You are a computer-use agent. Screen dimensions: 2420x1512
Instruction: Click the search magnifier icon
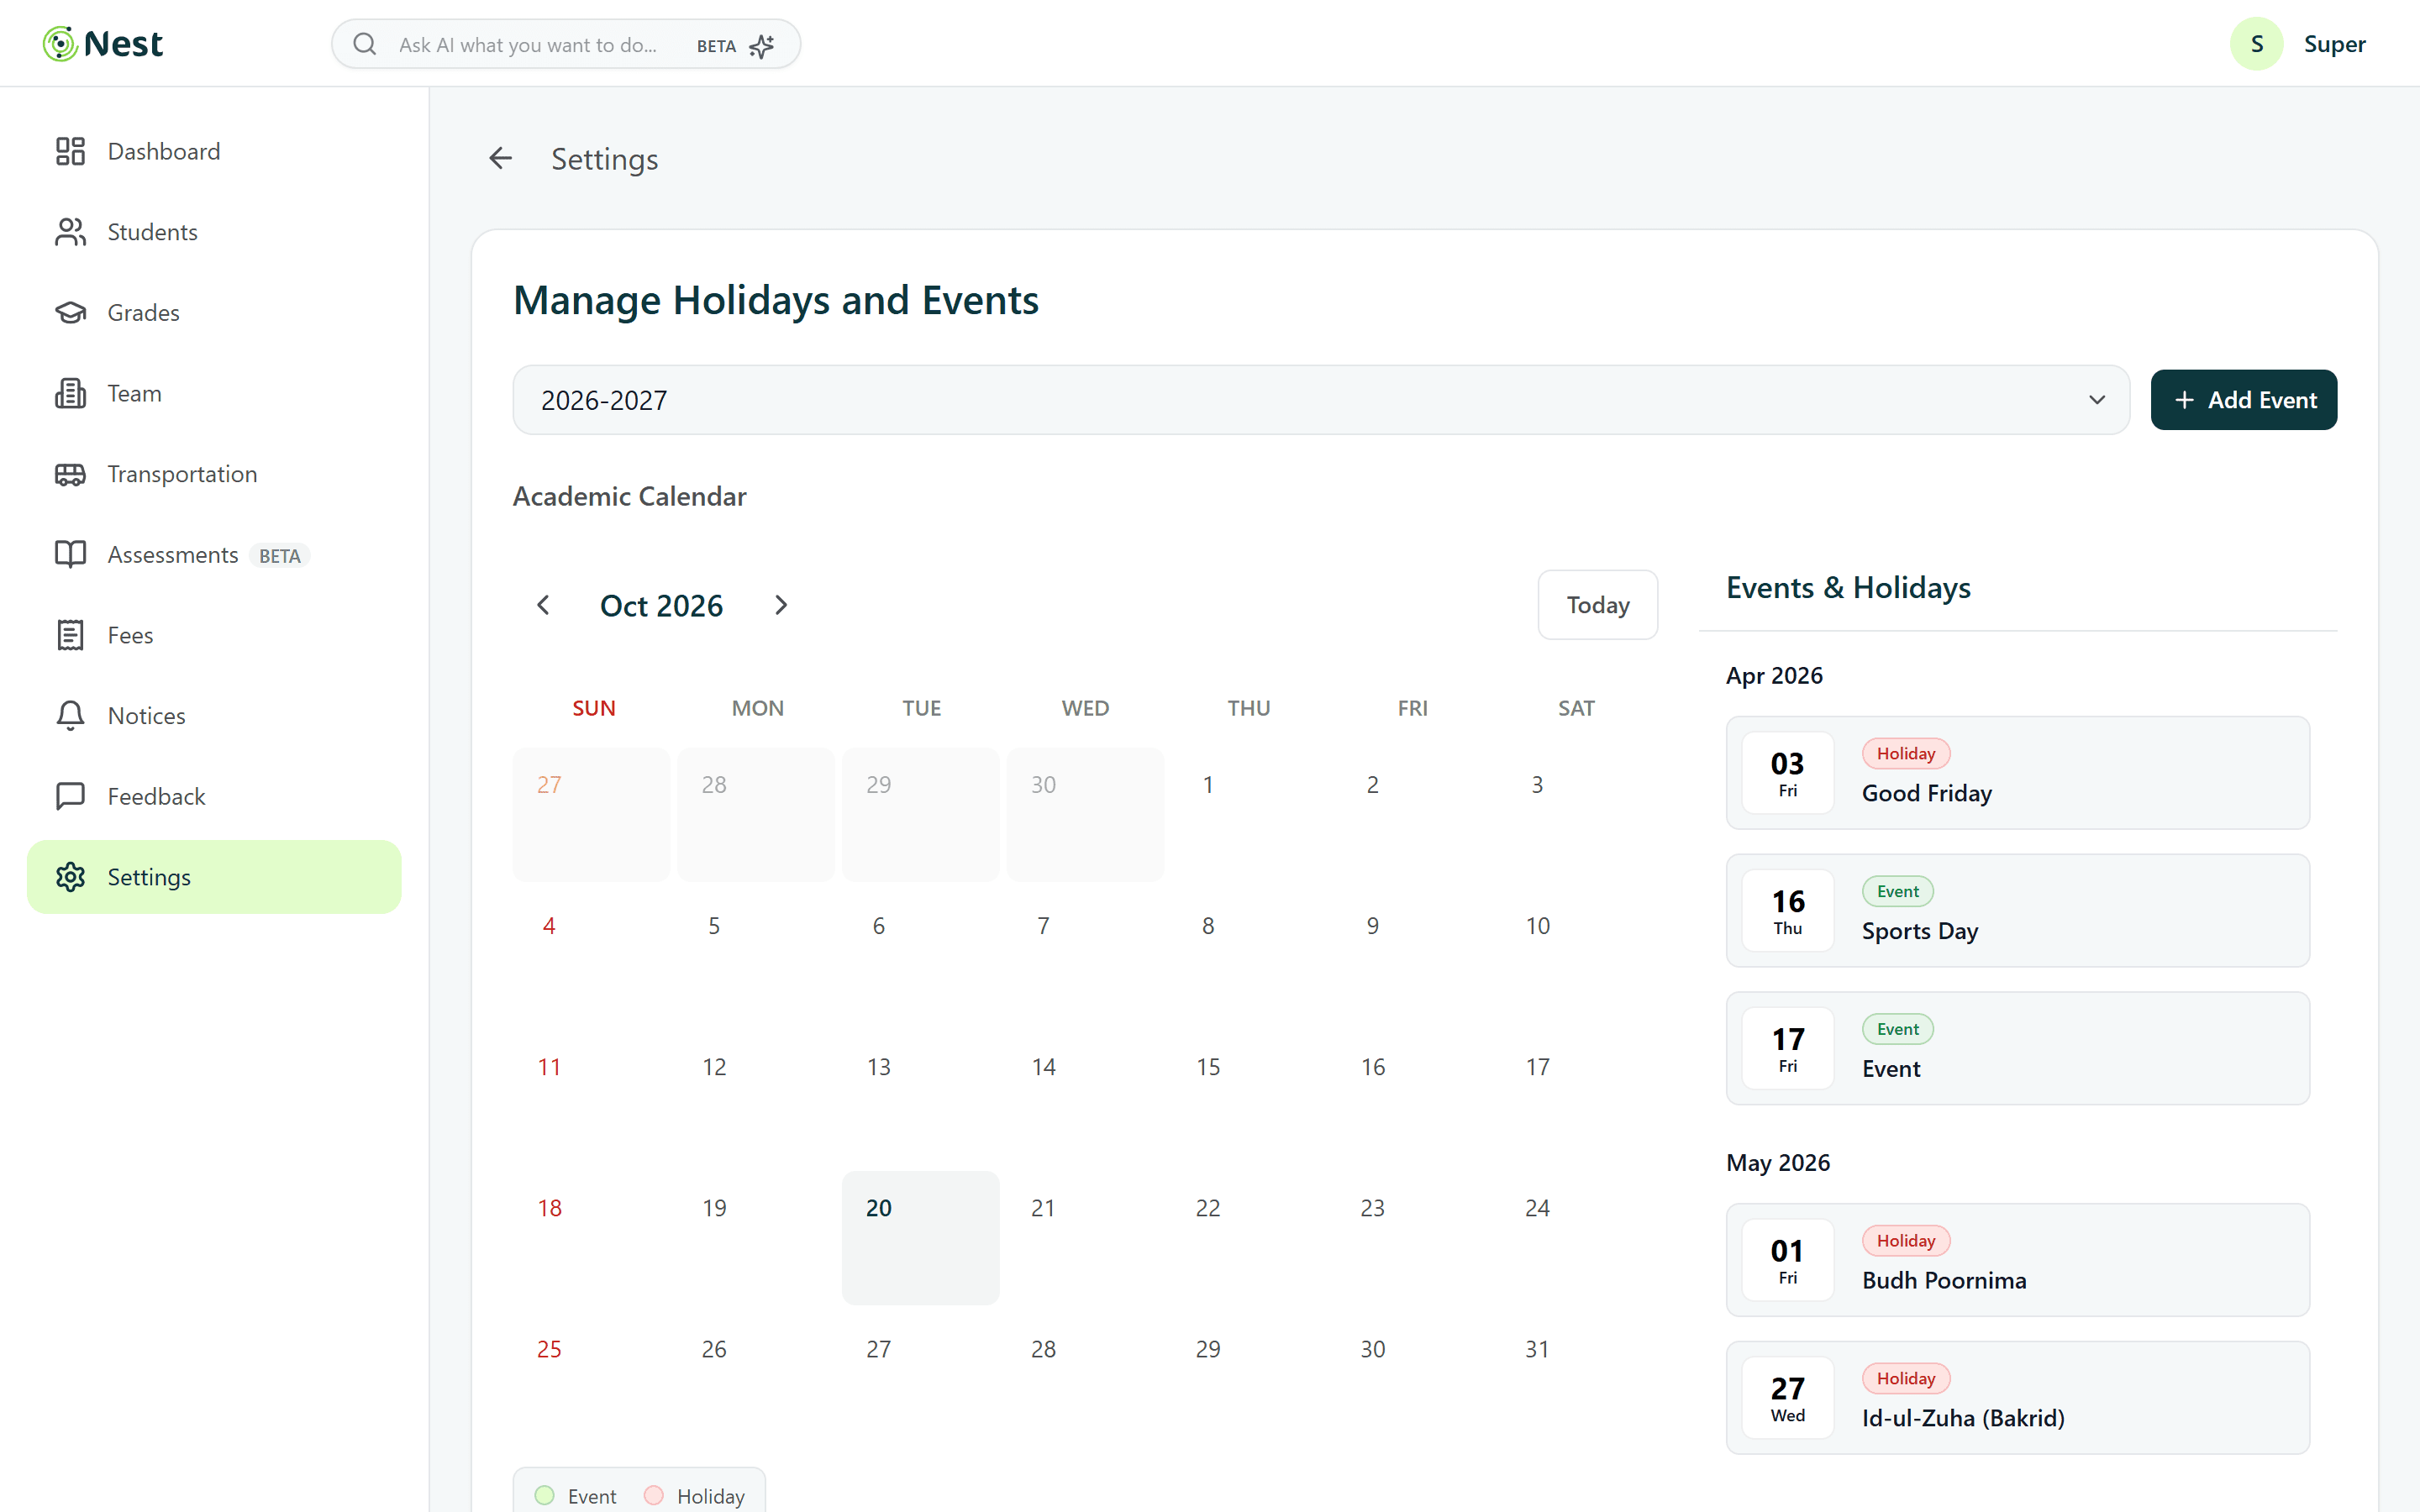[365, 44]
